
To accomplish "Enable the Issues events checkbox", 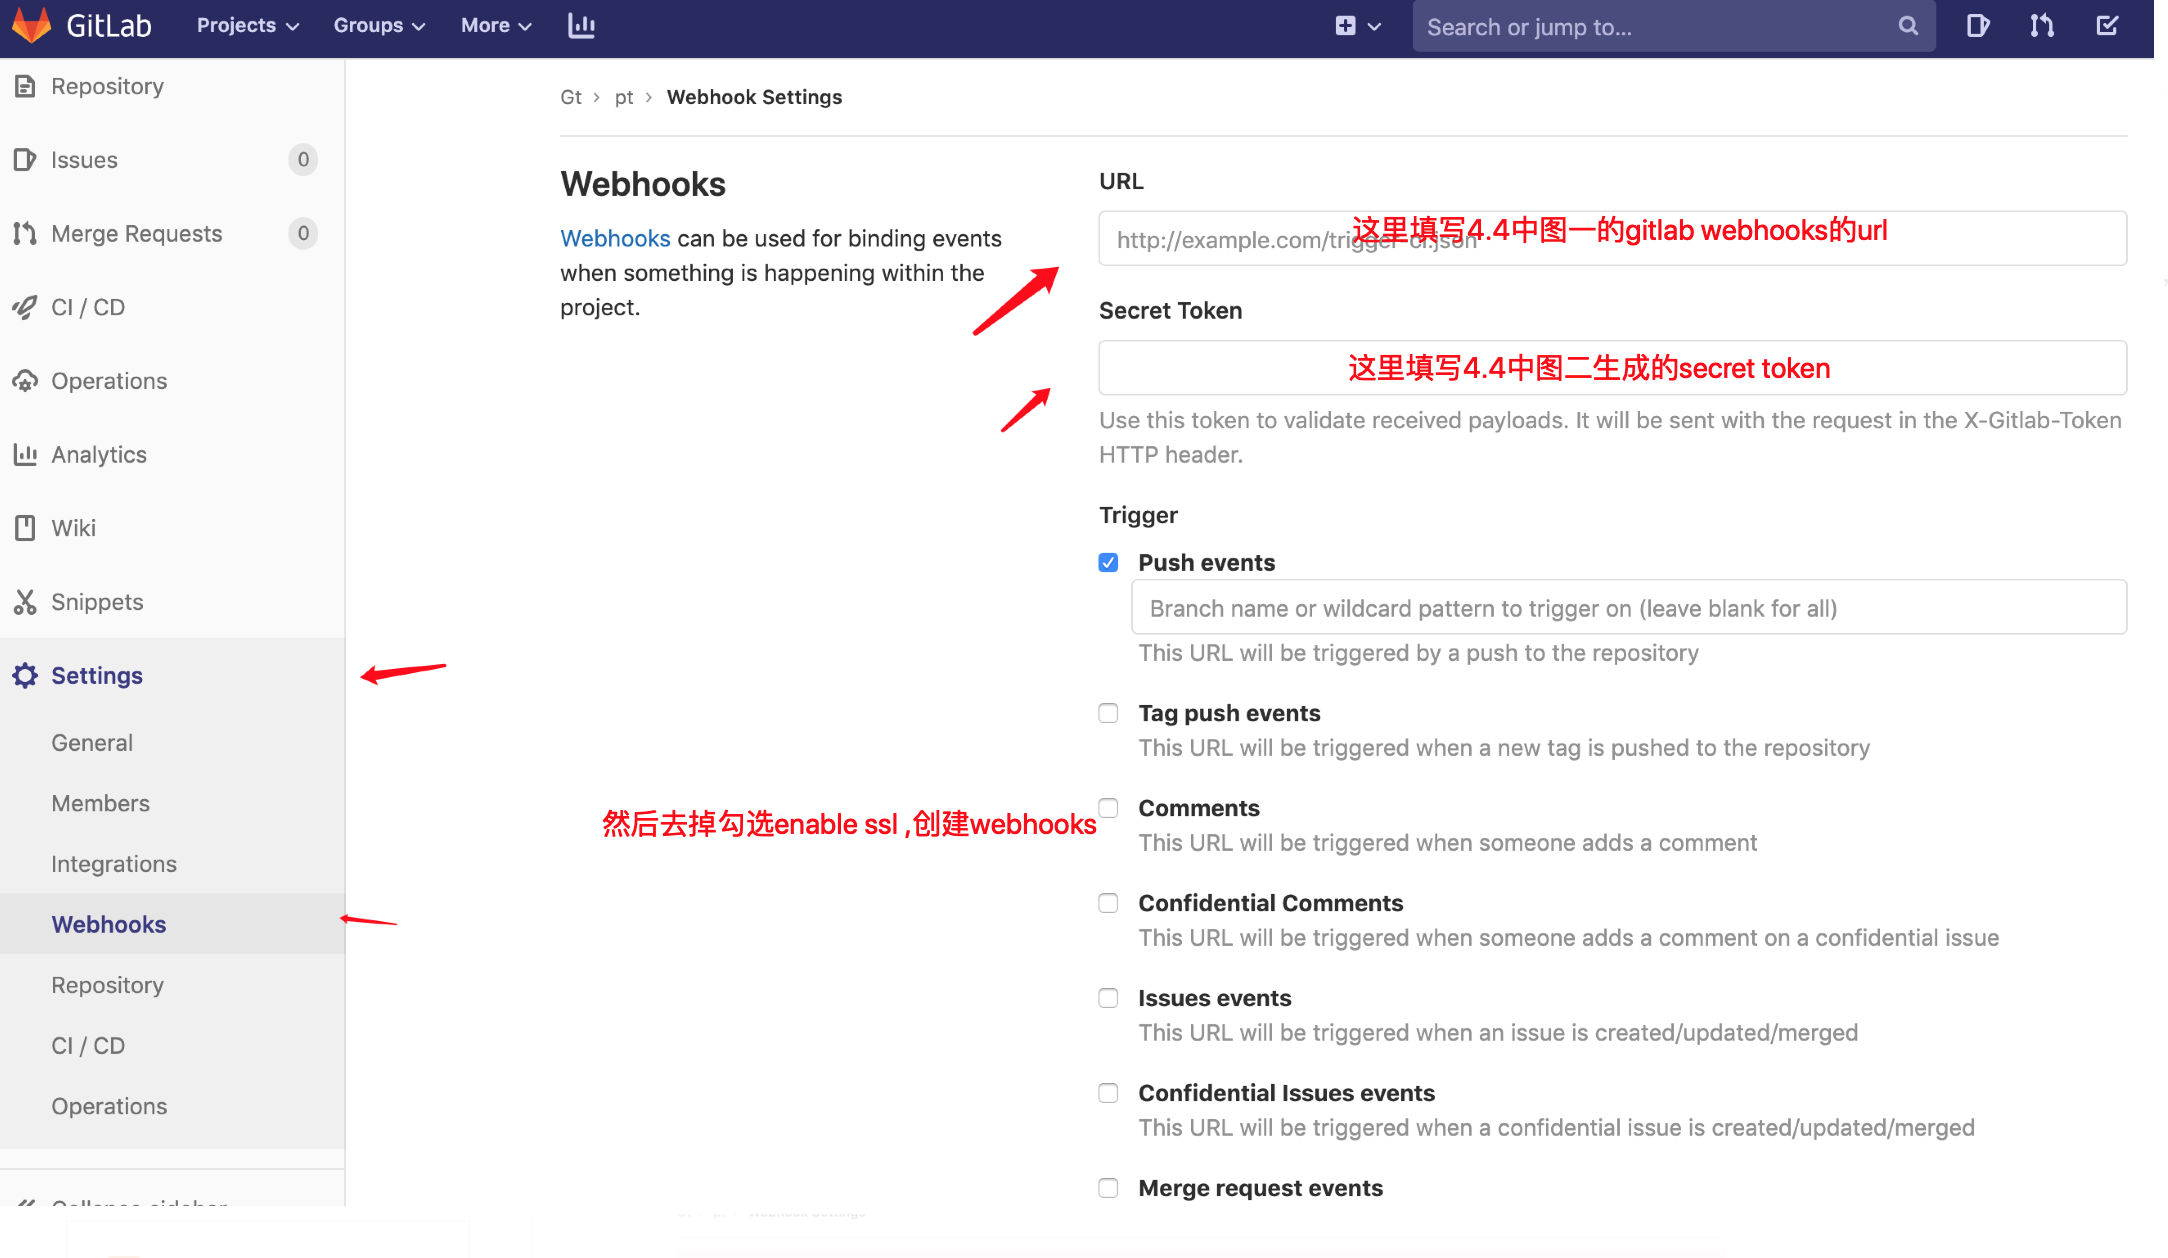I will pos(1108,998).
